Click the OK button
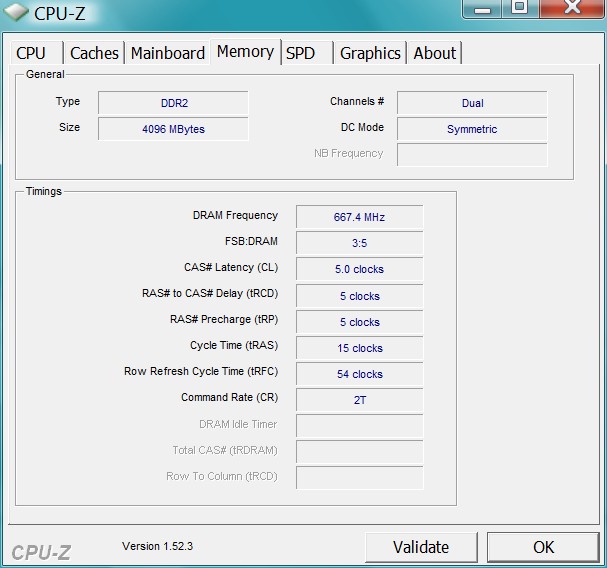 [x=543, y=547]
